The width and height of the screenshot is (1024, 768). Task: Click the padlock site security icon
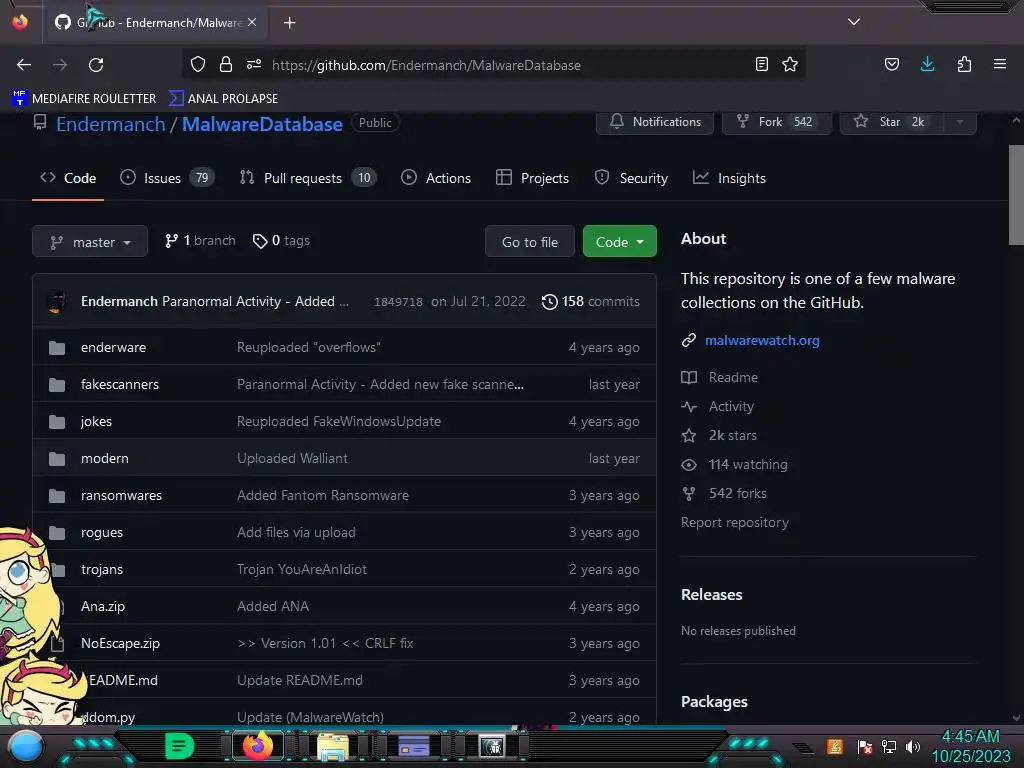(x=226, y=64)
